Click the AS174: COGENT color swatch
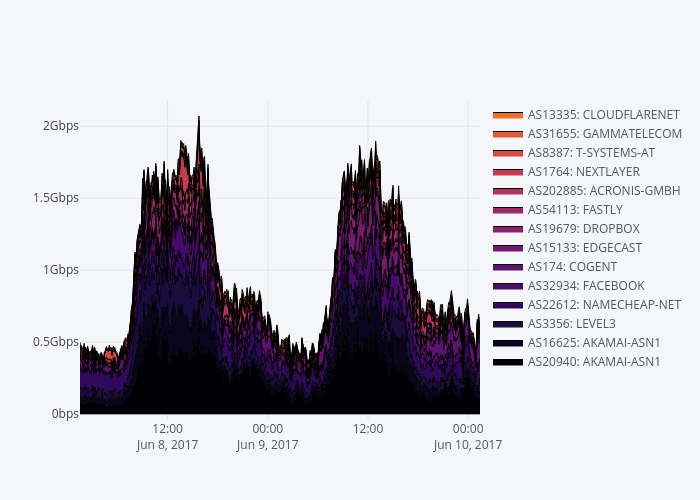This screenshot has height=500, width=700. pos(508,267)
